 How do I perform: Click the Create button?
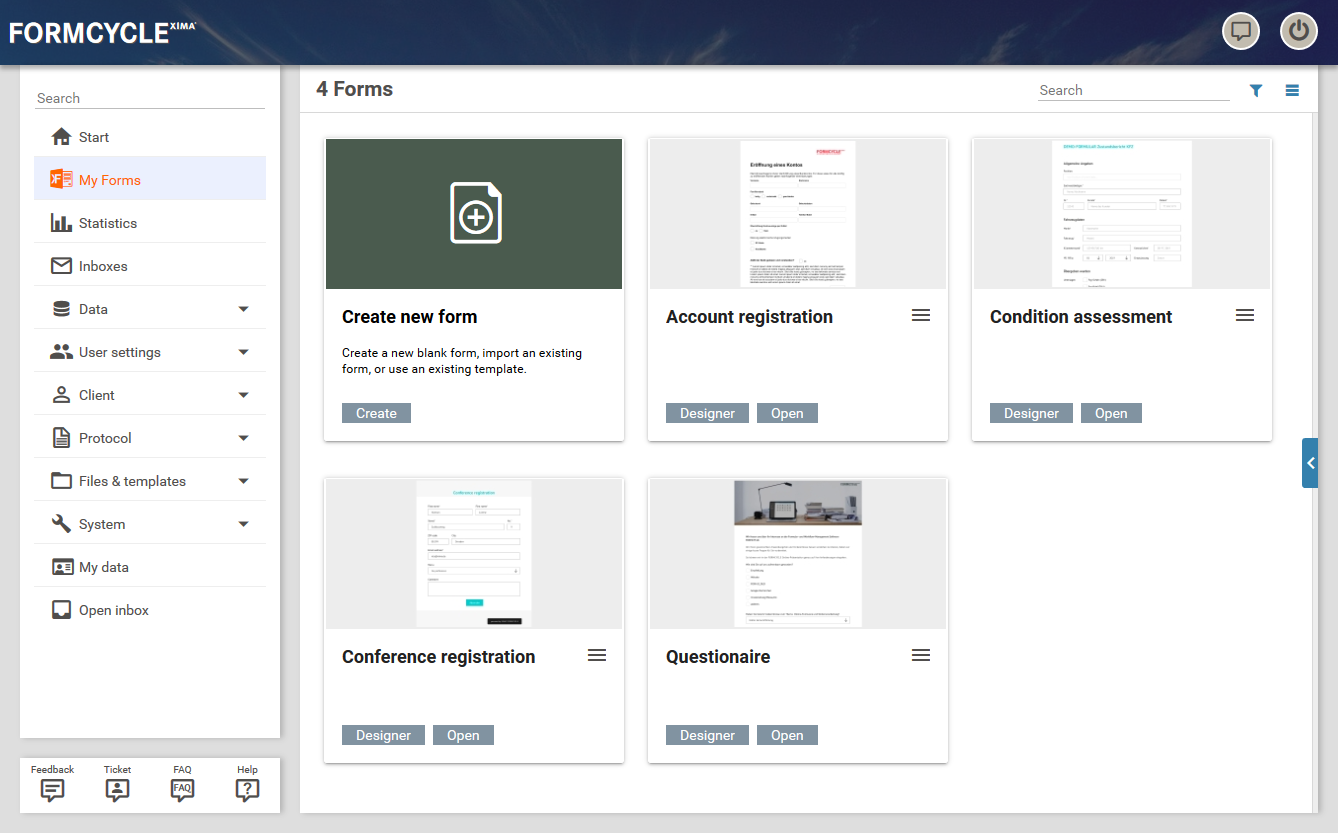click(376, 413)
